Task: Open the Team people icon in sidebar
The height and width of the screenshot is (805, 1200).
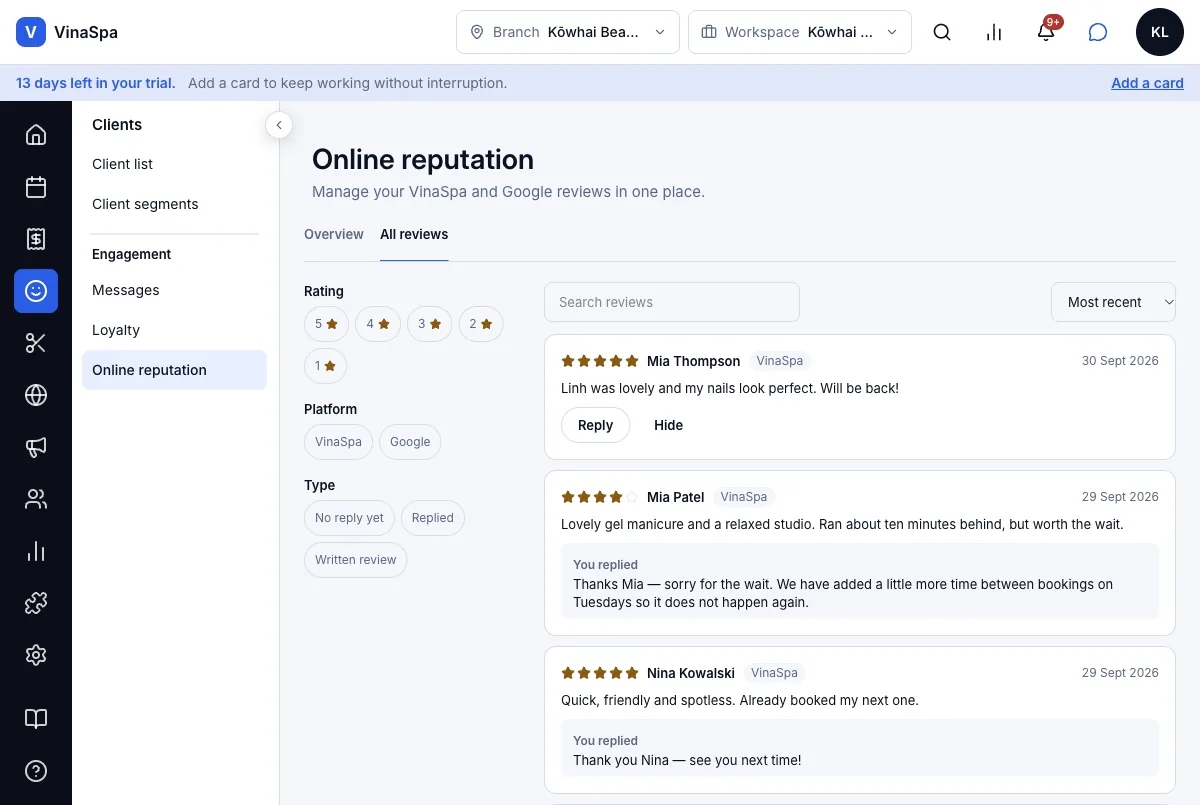Action: click(x=36, y=499)
